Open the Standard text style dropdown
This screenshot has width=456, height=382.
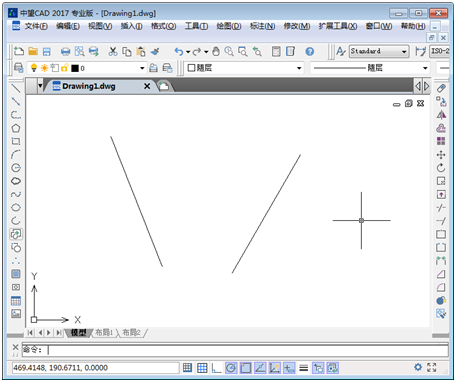(379, 51)
